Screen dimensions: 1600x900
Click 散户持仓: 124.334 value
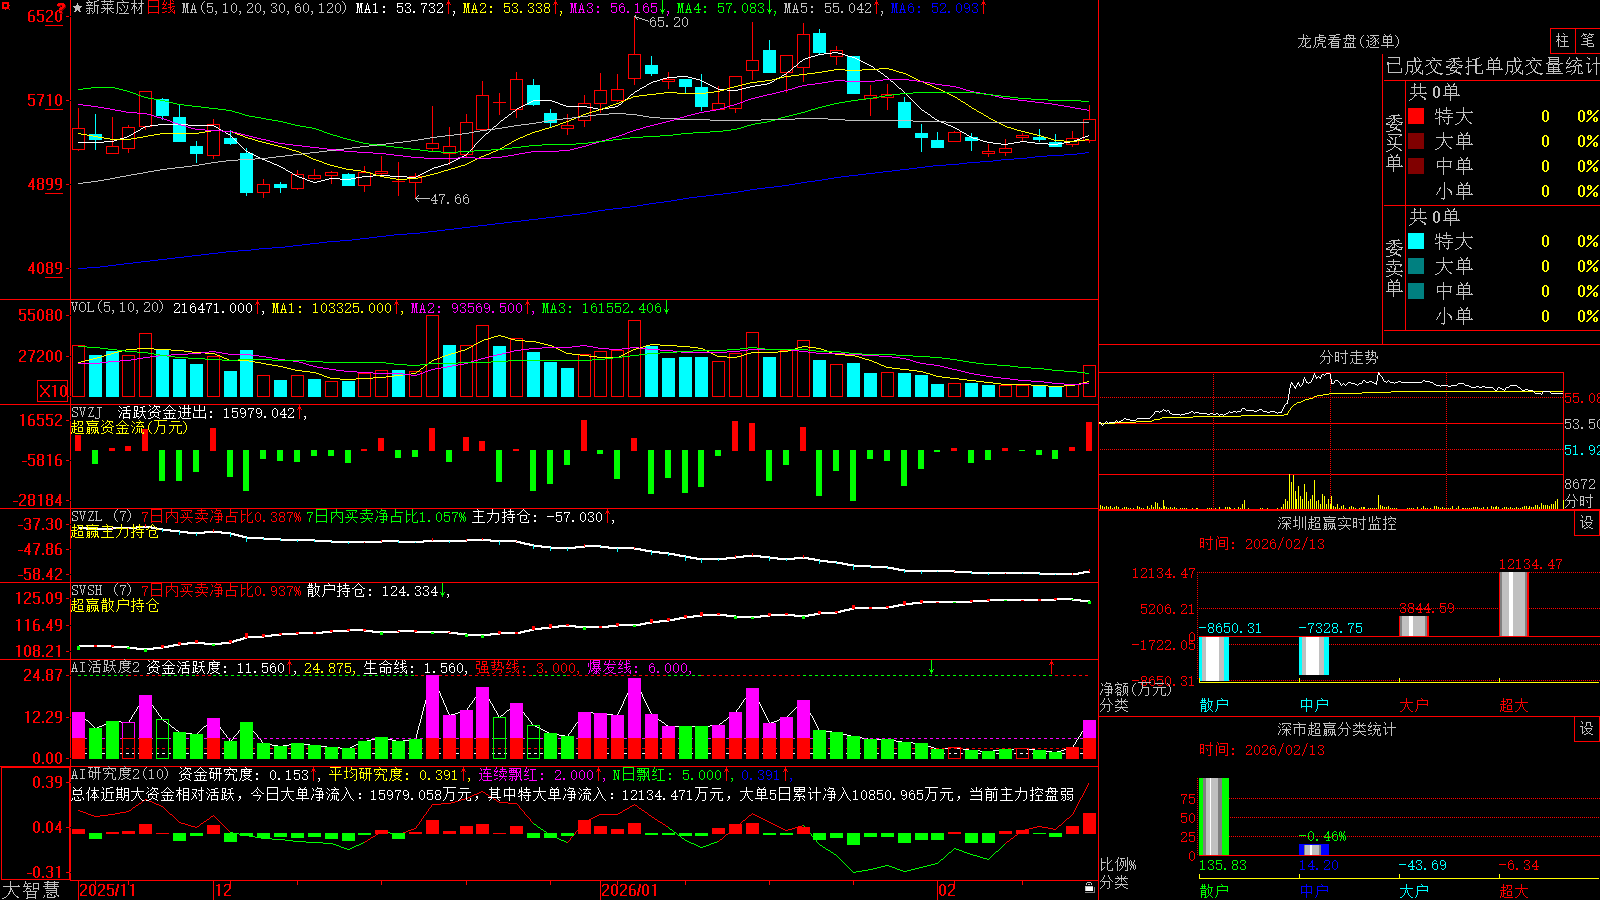click(x=377, y=591)
